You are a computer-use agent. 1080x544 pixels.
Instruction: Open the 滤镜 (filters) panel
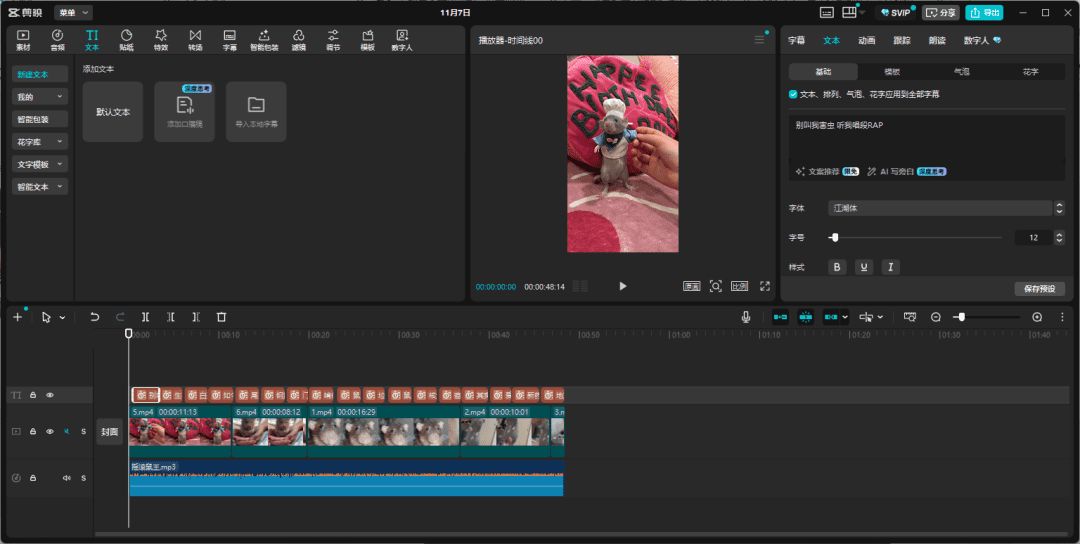298,40
